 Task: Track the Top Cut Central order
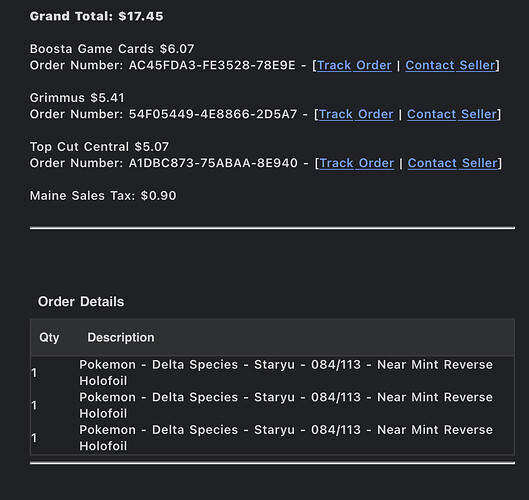click(x=357, y=163)
